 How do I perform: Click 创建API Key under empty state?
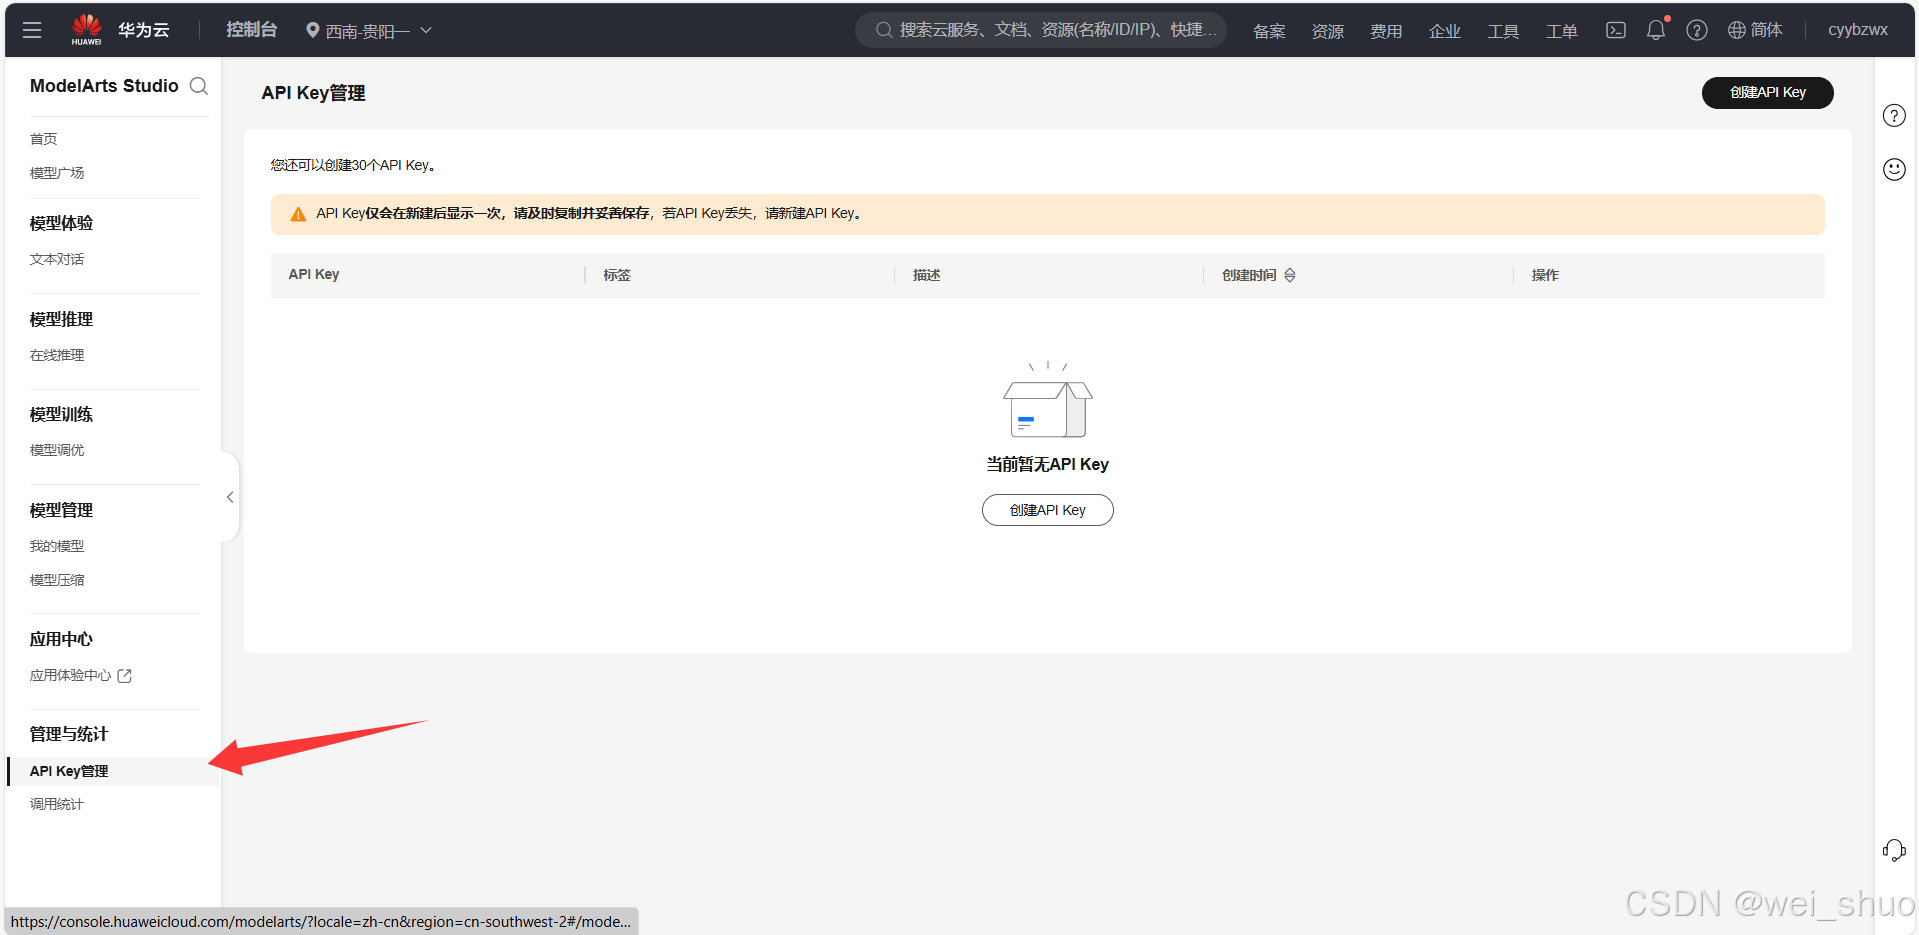pyautogui.click(x=1047, y=510)
